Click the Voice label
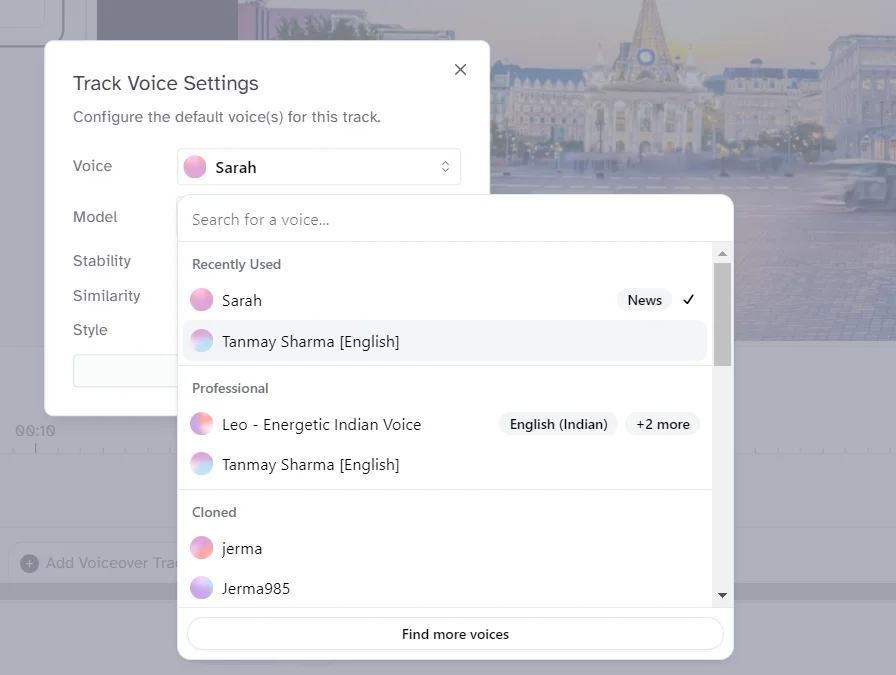Screen dimensions: 896x675 [x=92, y=166]
